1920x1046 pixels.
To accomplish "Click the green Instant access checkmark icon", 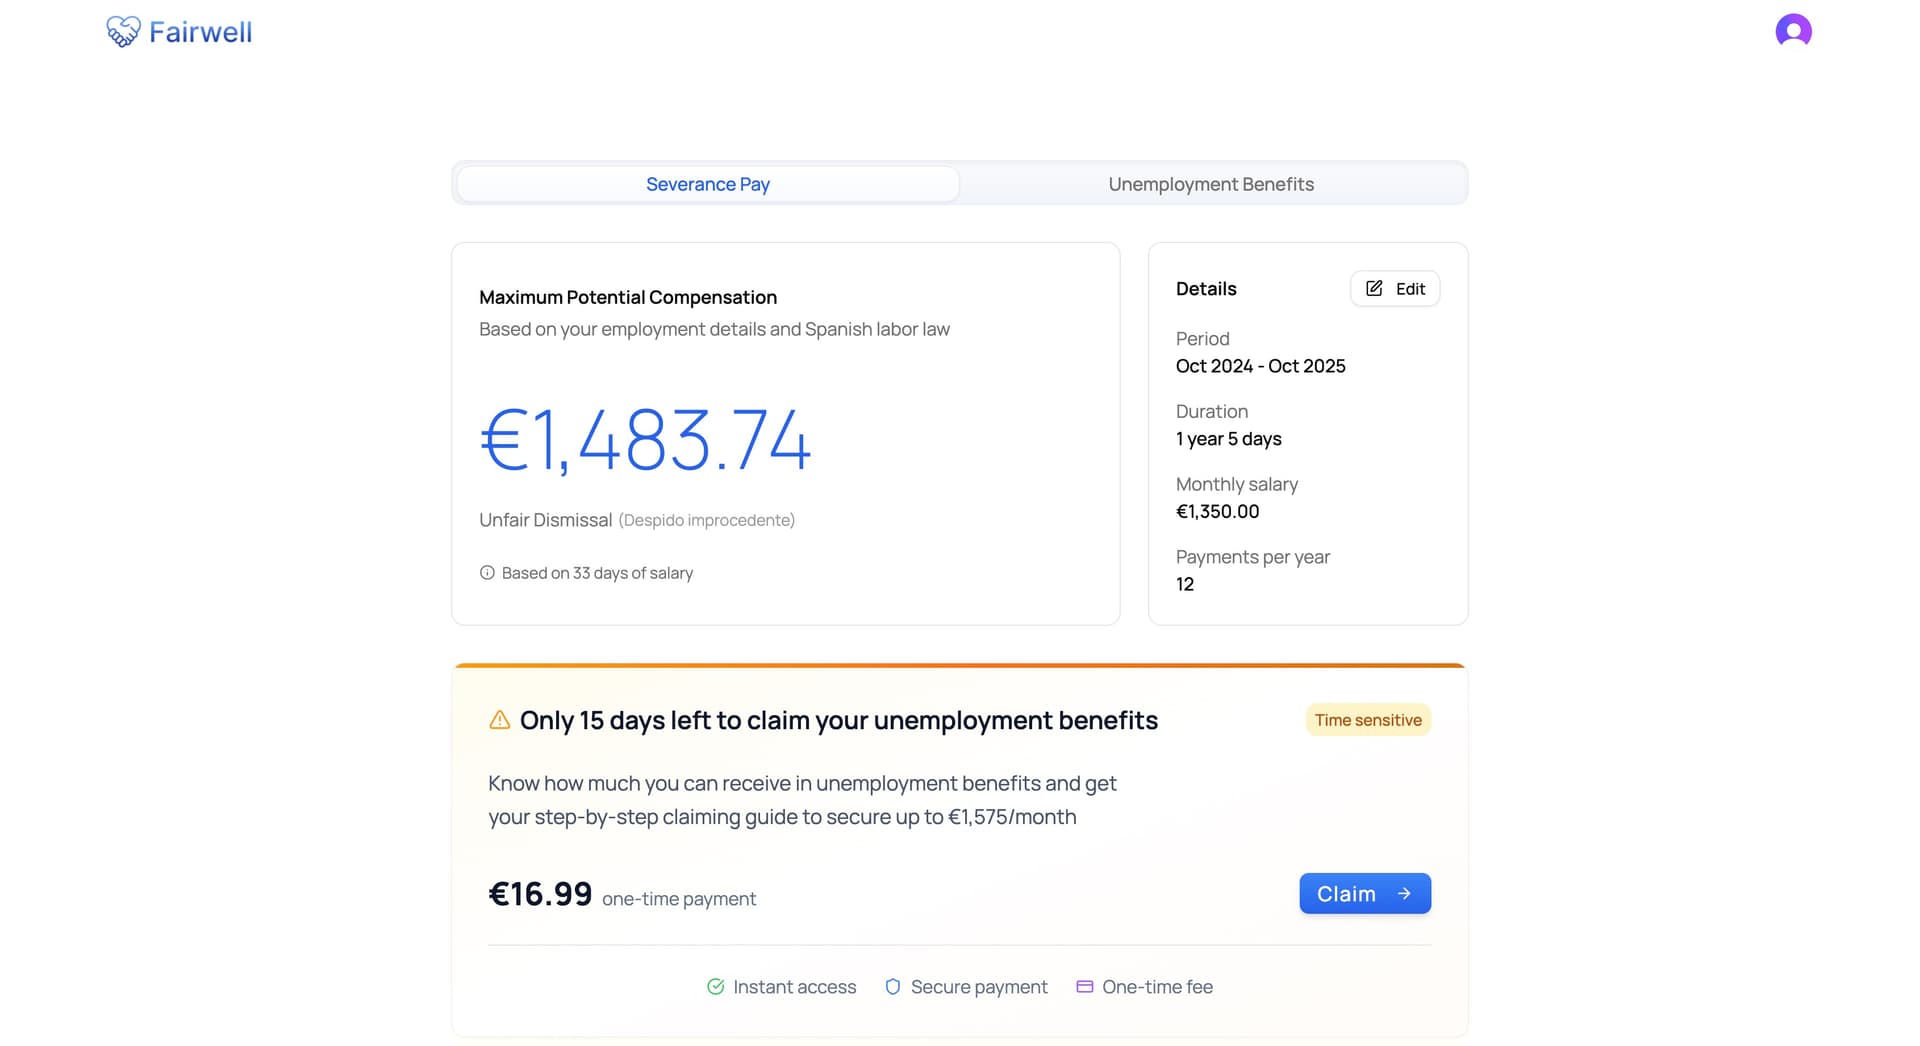I will (716, 987).
